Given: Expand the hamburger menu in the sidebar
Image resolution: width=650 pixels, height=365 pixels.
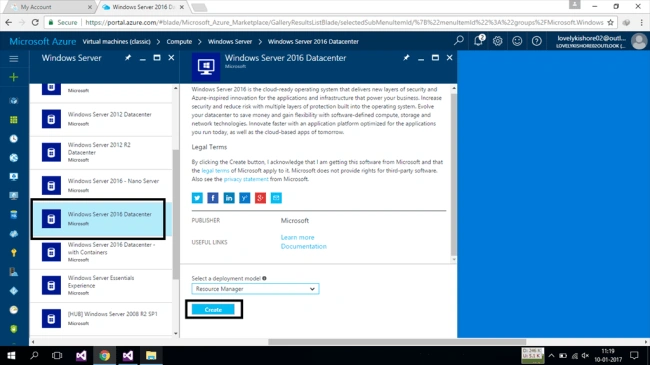Looking at the screenshot, I should 14,58.
